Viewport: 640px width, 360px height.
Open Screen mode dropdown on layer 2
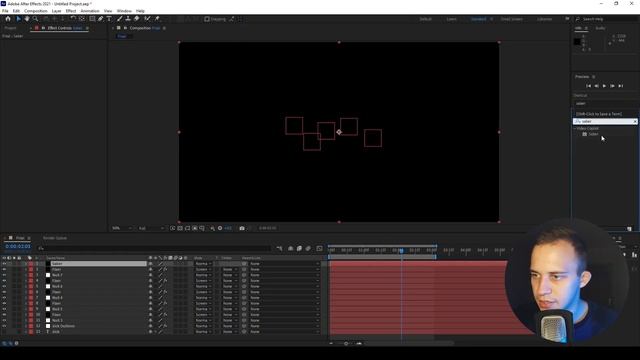click(x=203, y=269)
